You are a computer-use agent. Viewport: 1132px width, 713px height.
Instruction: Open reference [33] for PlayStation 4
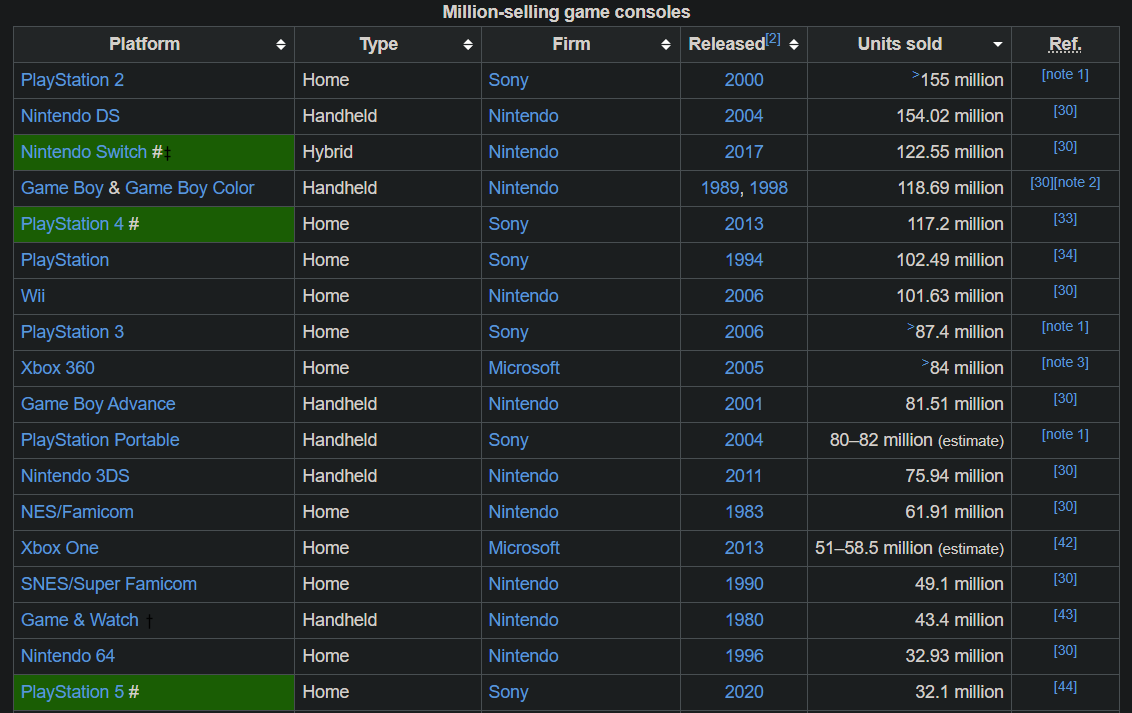coord(1065,219)
